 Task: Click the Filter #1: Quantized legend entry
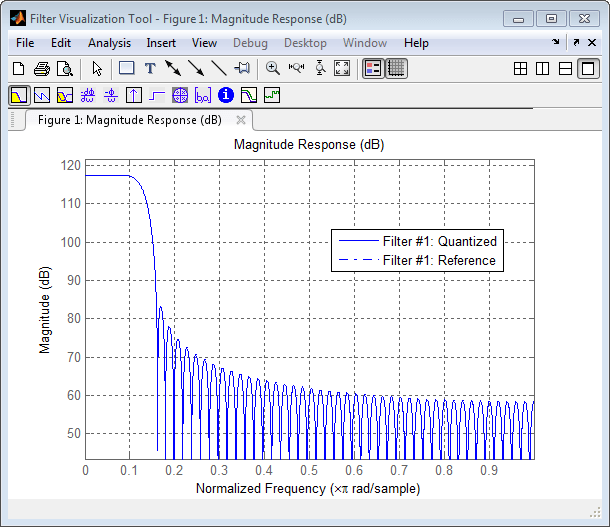(439, 241)
